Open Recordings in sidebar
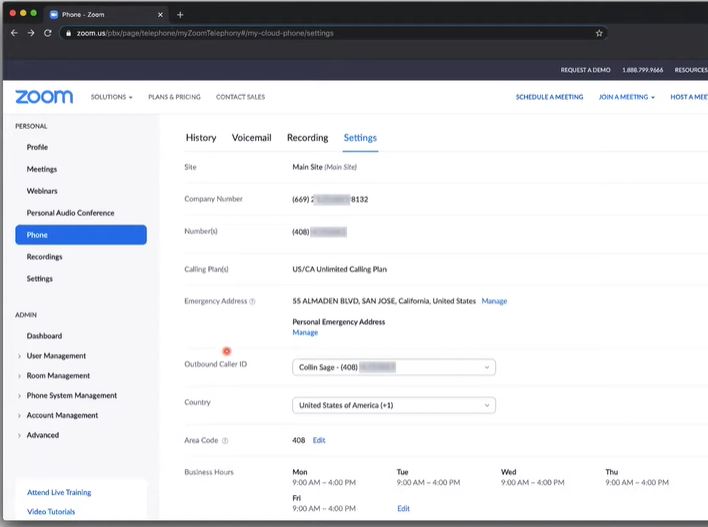708x527 pixels. click(x=44, y=257)
